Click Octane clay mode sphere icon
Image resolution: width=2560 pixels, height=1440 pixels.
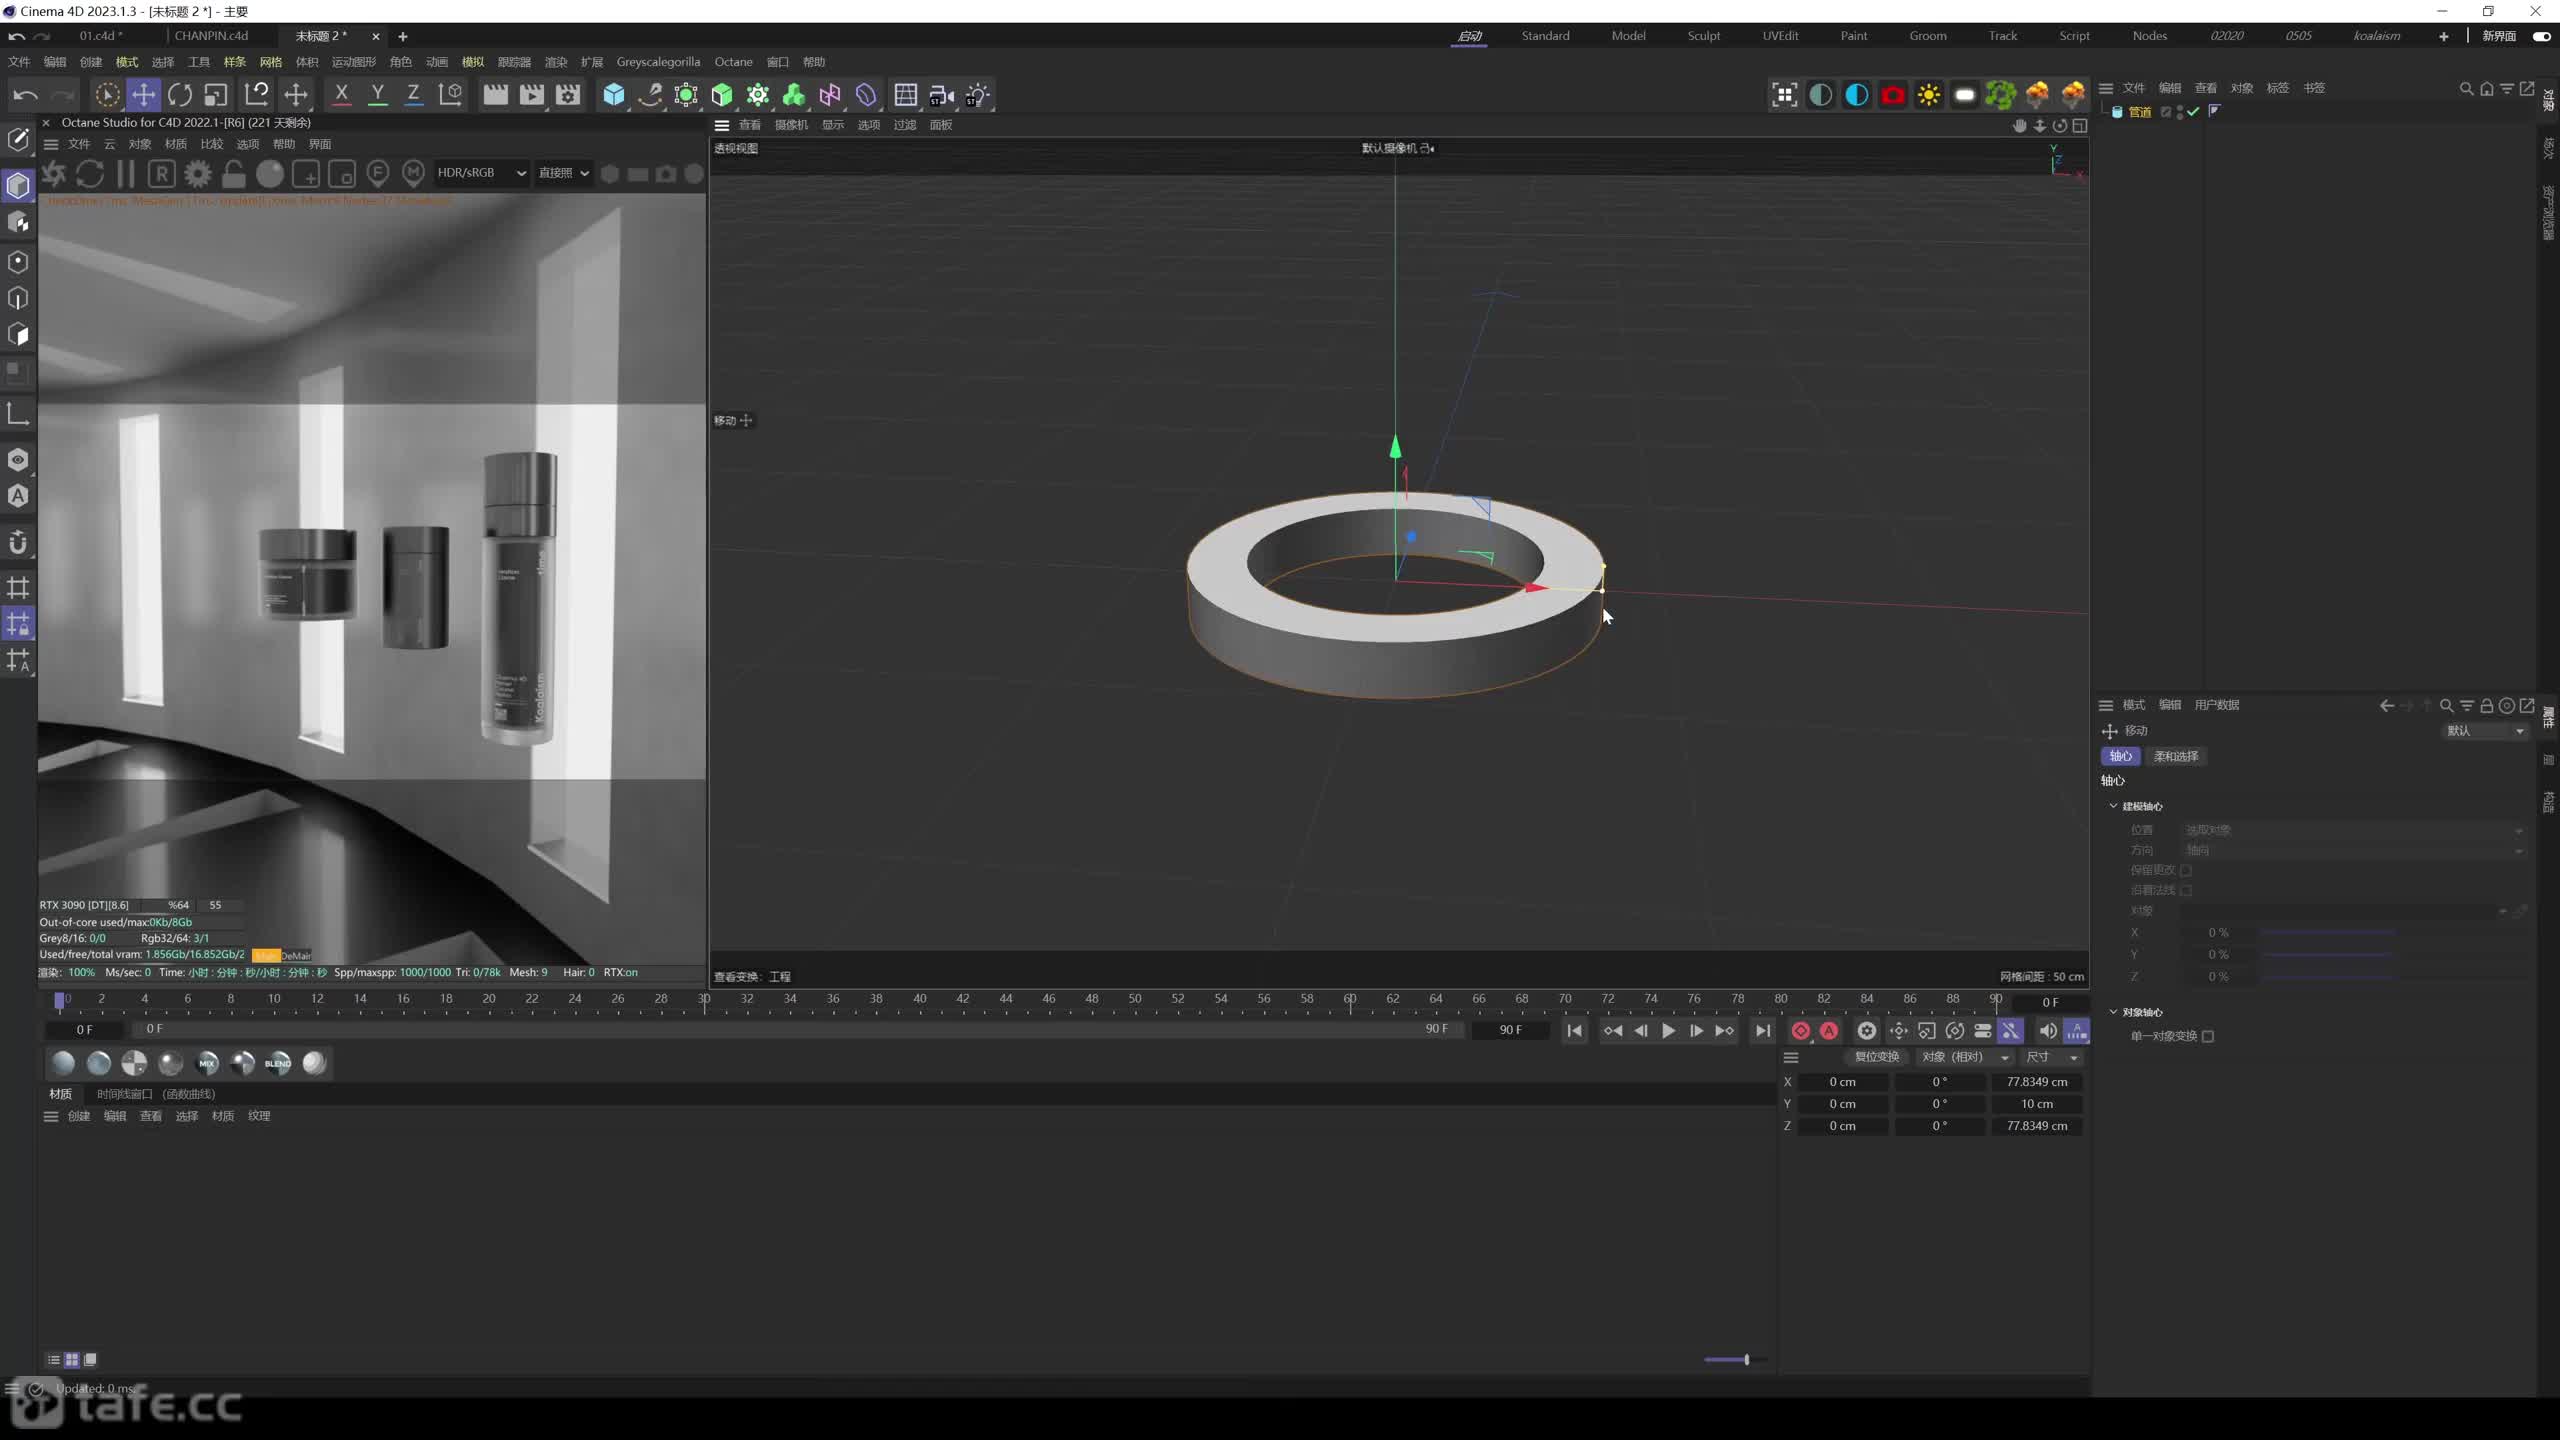click(270, 174)
